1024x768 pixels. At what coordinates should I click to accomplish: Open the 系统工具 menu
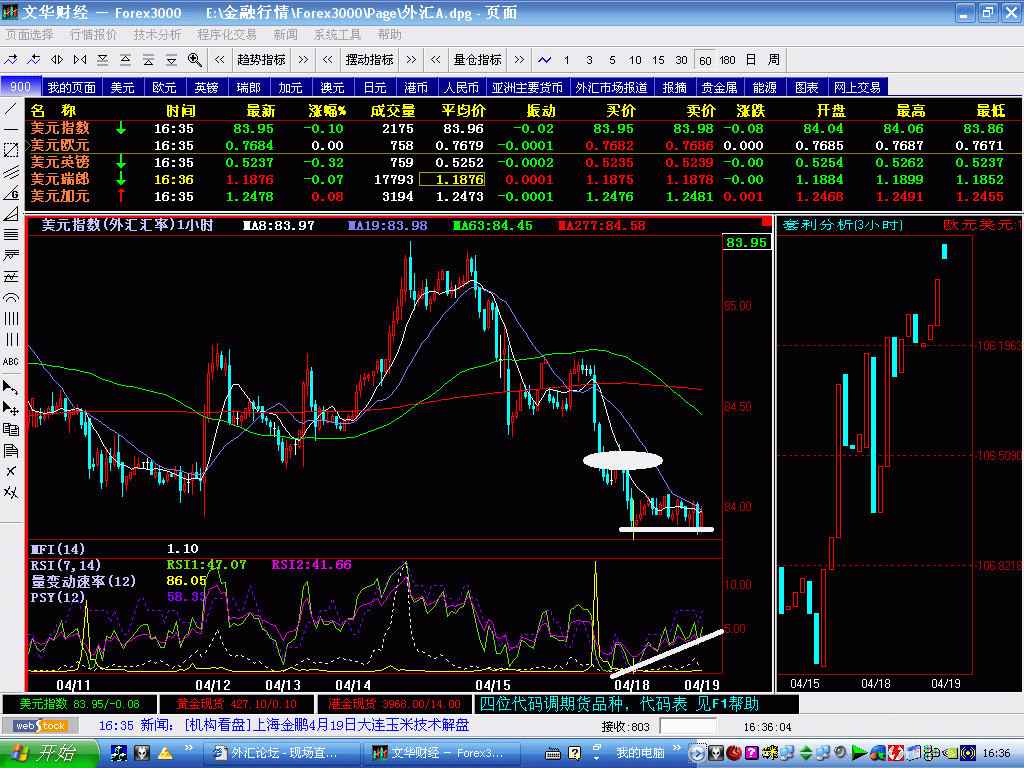point(338,35)
